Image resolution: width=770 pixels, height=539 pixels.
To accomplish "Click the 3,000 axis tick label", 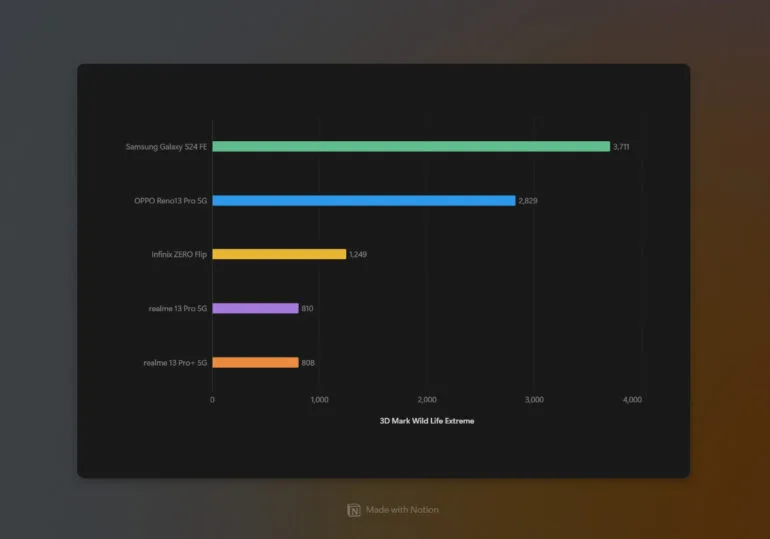I will [534, 400].
